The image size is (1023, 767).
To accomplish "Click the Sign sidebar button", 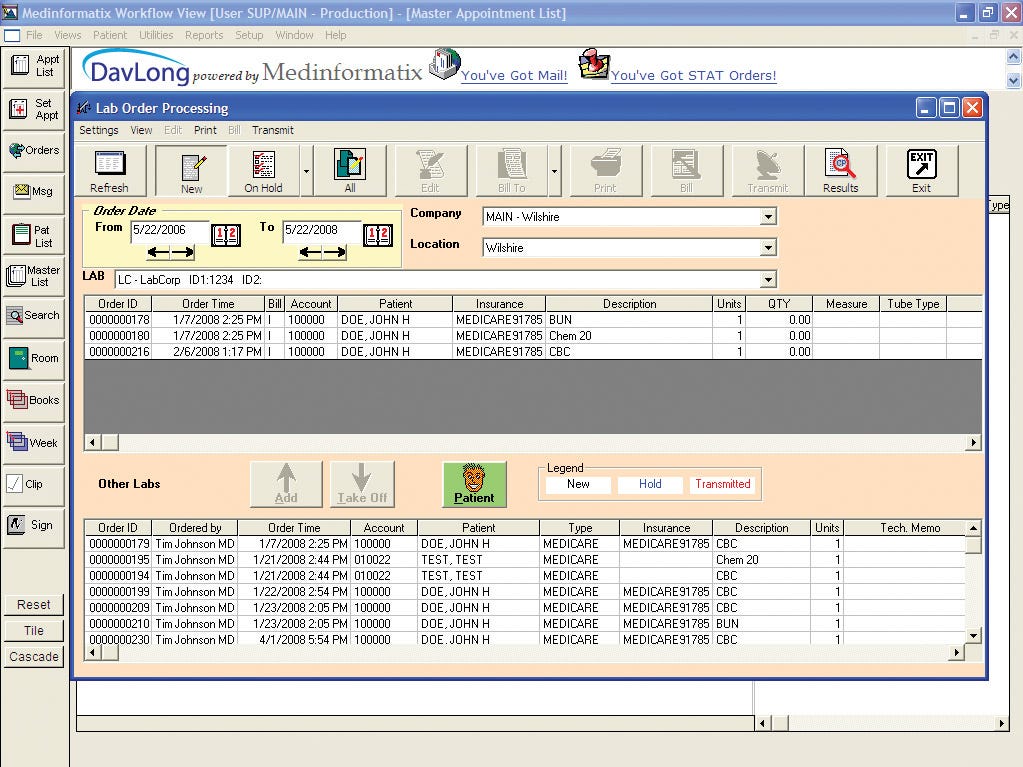I will (34, 526).
